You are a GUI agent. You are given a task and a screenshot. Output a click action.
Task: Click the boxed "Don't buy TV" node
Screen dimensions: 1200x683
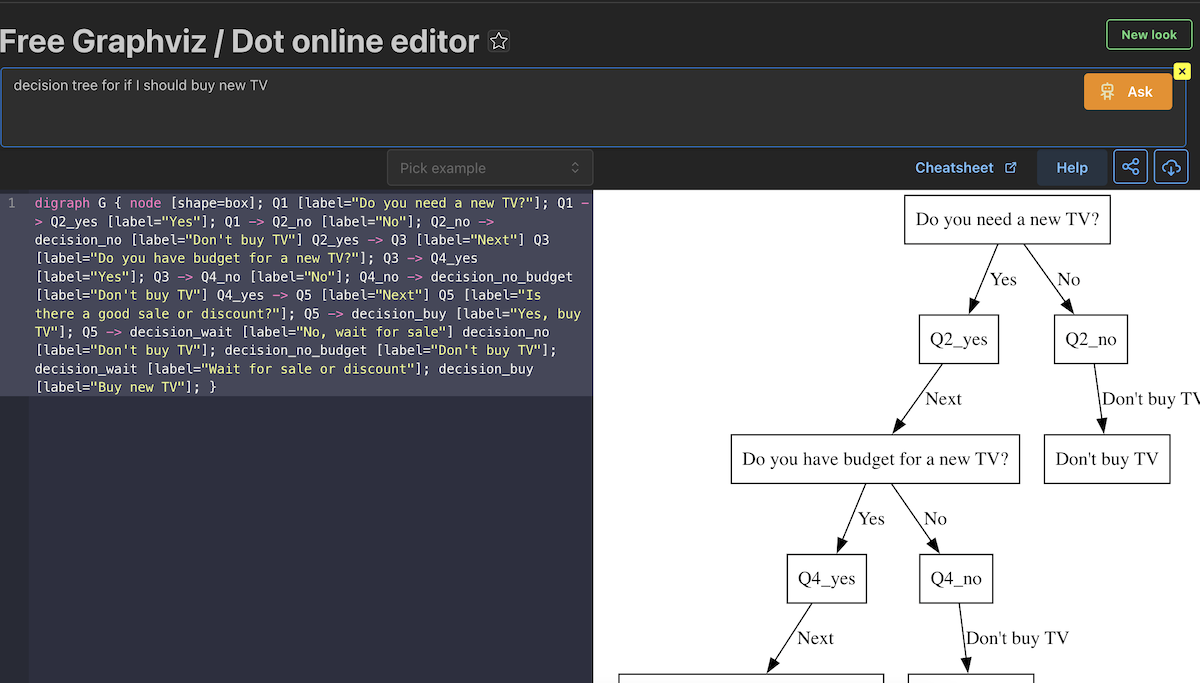tap(1106, 460)
